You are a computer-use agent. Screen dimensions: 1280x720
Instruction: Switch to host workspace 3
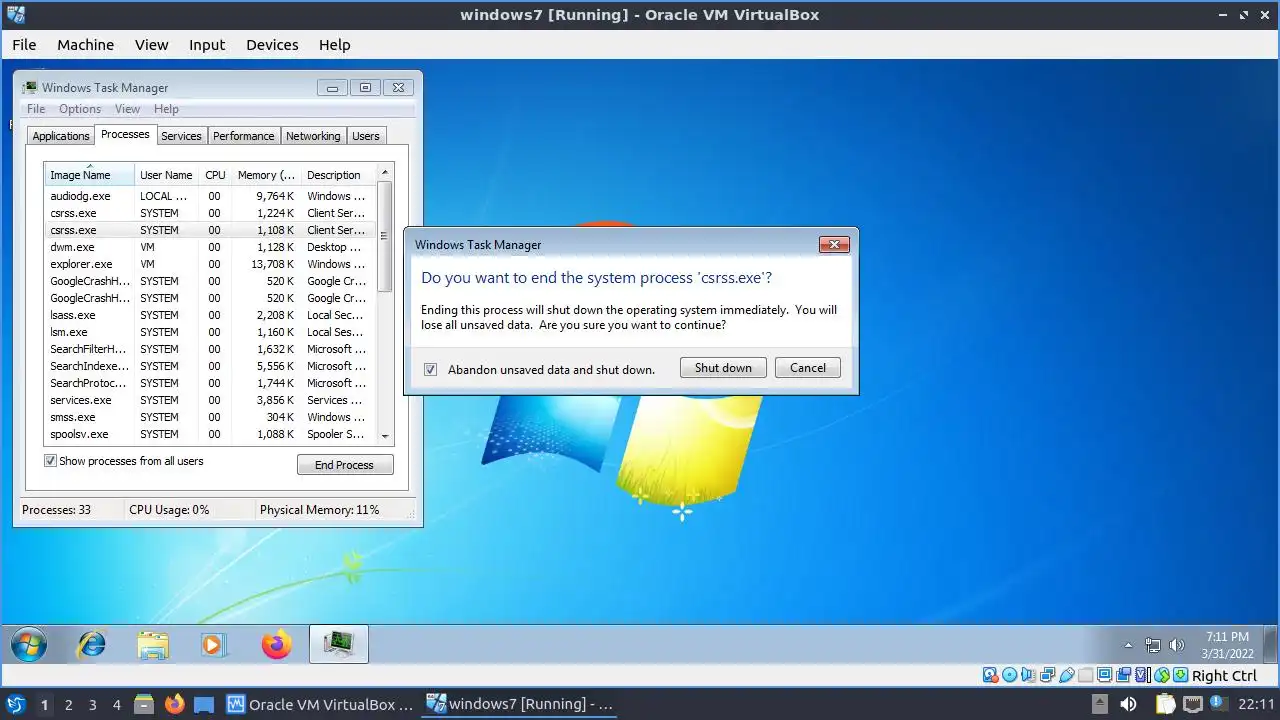pos(92,704)
